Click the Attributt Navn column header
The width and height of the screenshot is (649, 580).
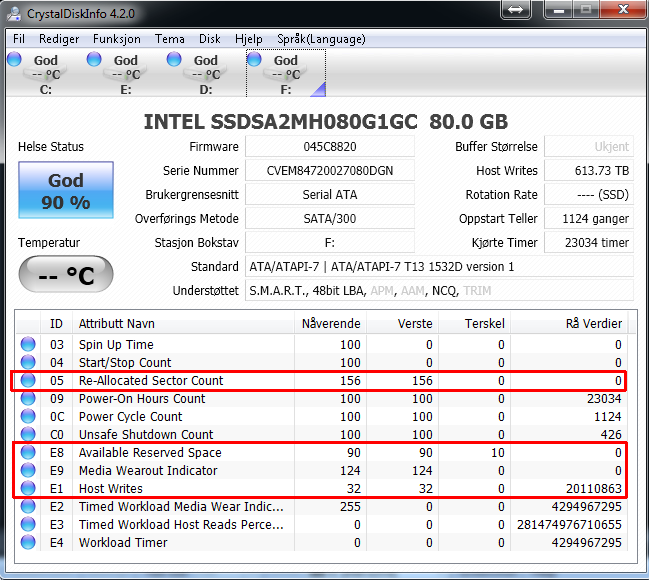(x=183, y=323)
